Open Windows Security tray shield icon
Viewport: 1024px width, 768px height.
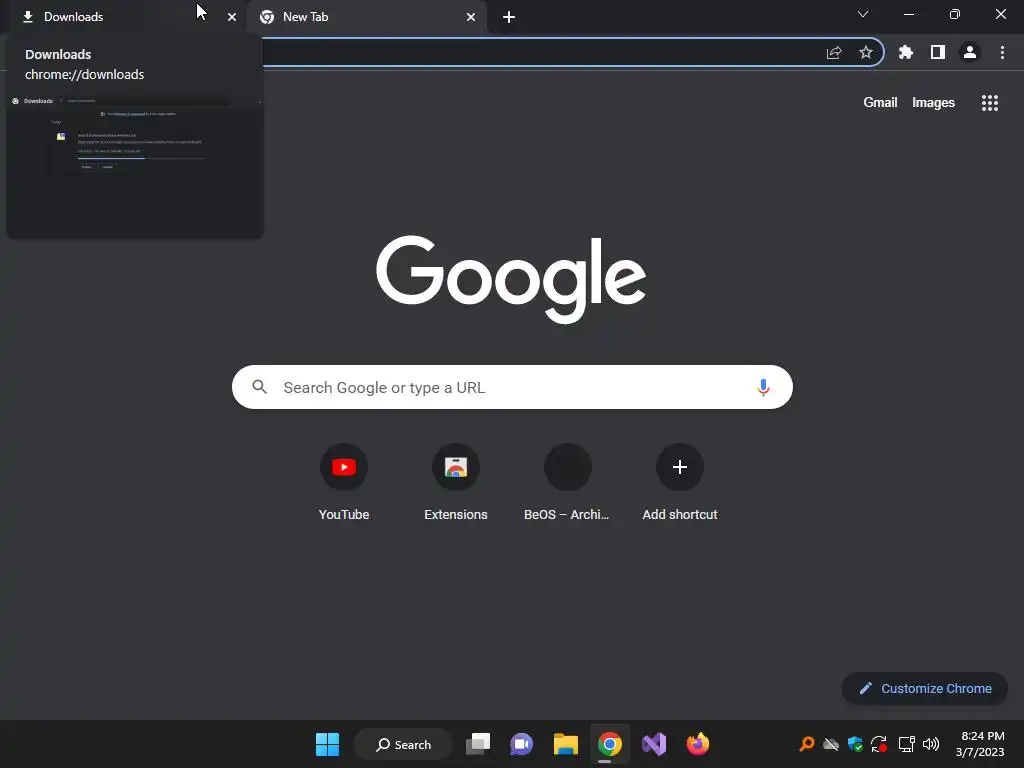tap(855, 744)
